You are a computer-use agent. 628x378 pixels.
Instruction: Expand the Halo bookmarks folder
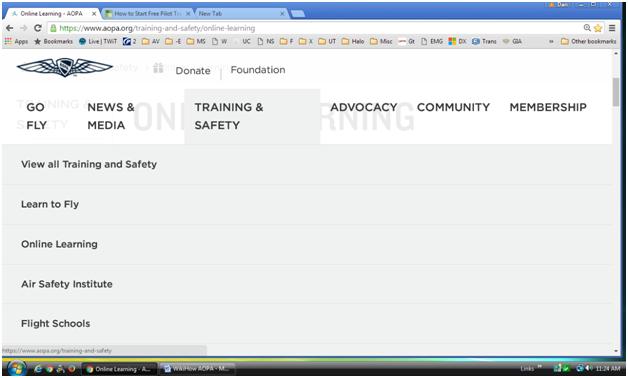[353, 41]
